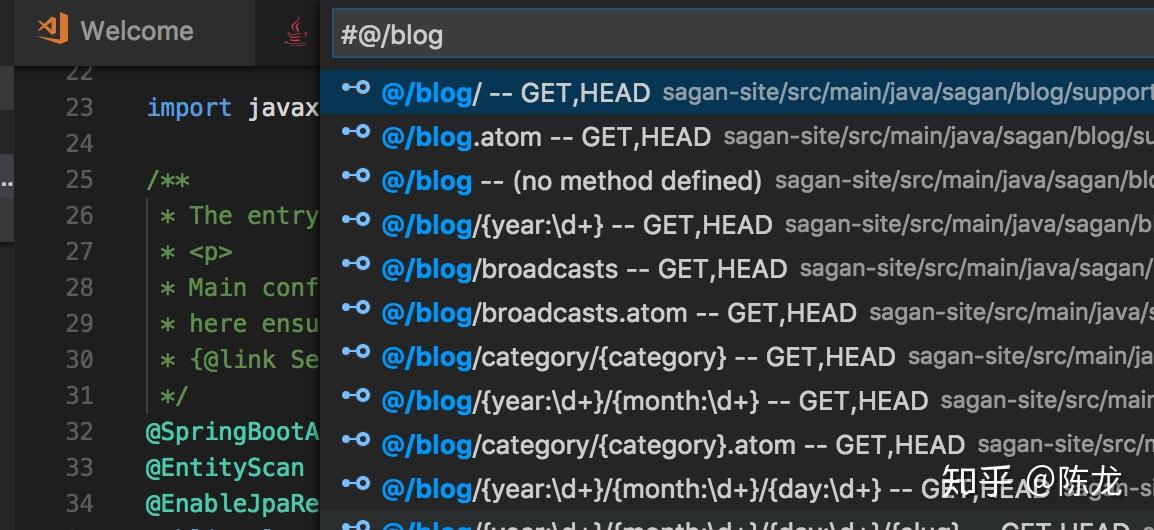
Task: Click the symbol icon beside @/blog/ result
Action: point(356,88)
